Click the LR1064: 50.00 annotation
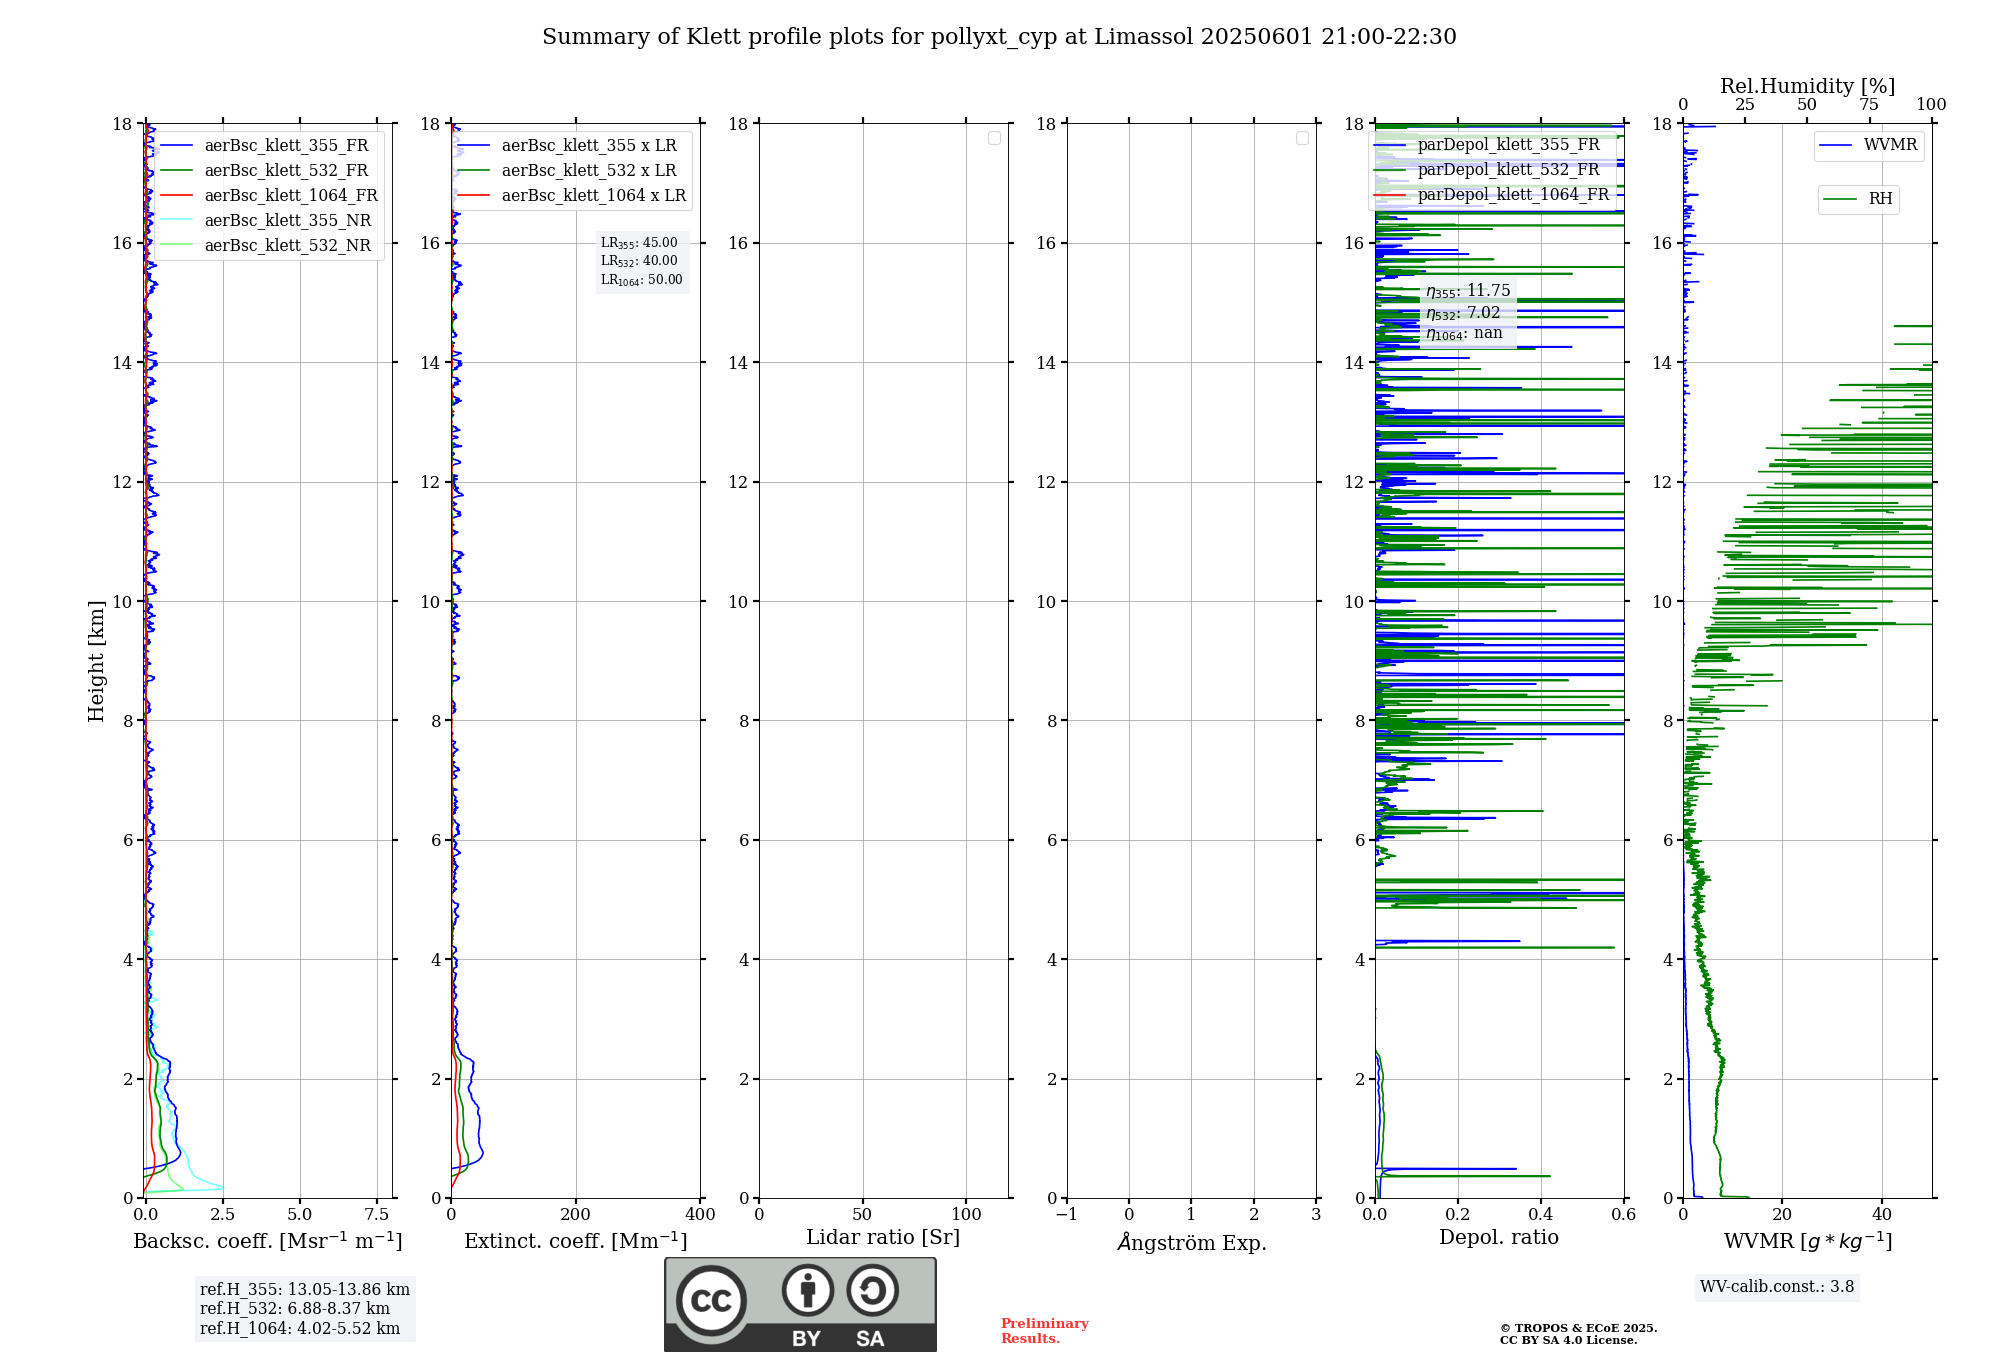Viewport: 2000px width, 1360px height. (x=642, y=280)
